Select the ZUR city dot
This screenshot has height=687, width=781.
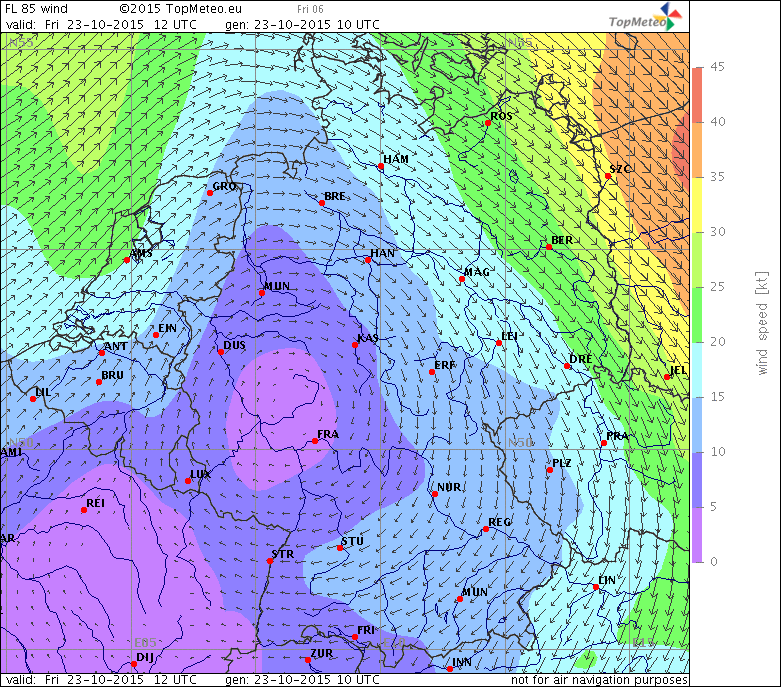click(308, 660)
